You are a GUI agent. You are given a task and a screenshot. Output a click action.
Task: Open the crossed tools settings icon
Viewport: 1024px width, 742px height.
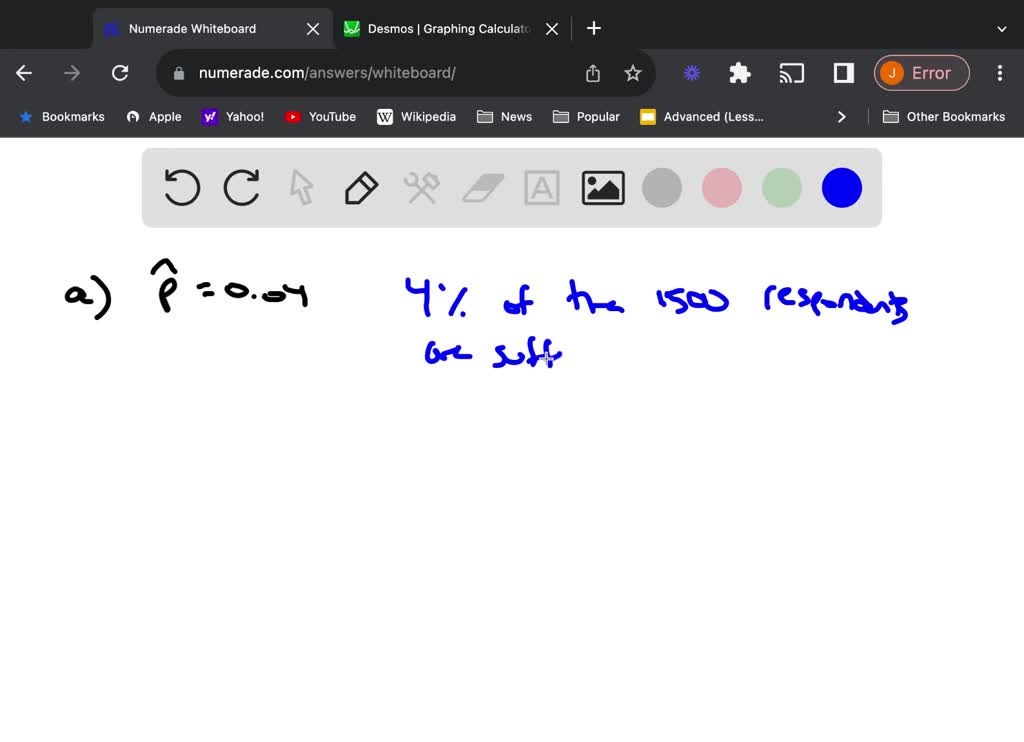421,188
